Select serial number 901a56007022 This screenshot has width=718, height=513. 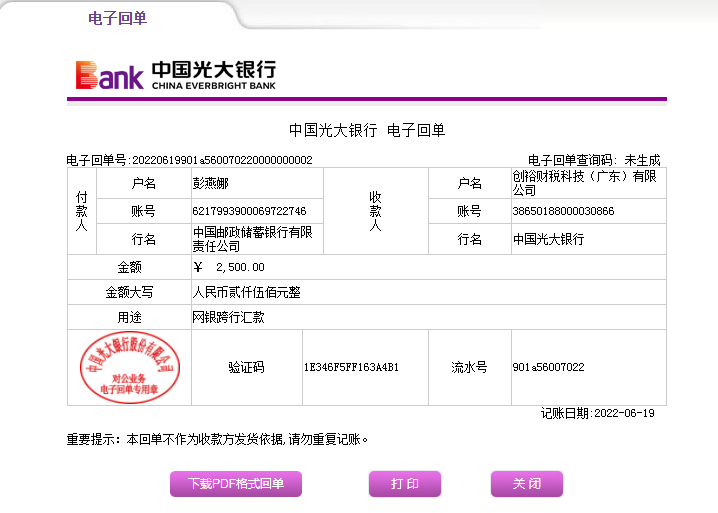click(x=549, y=367)
